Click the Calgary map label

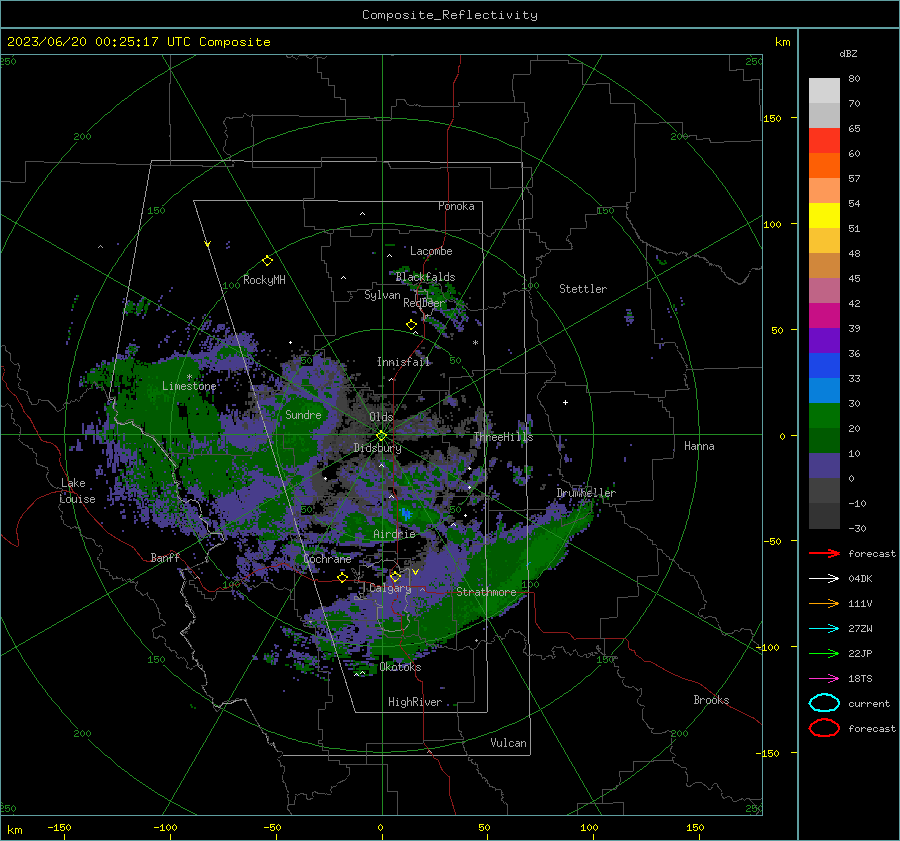pyautogui.click(x=390, y=588)
